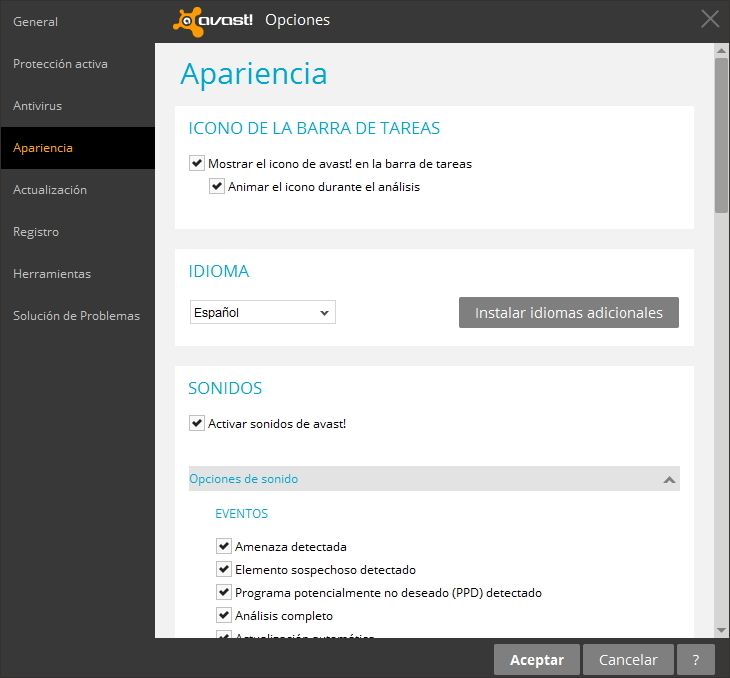Click the IDIOMA heading

219,271
